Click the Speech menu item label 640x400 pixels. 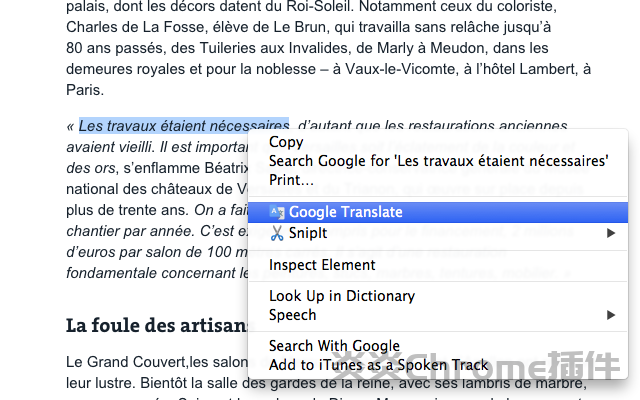pyautogui.click(x=292, y=315)
